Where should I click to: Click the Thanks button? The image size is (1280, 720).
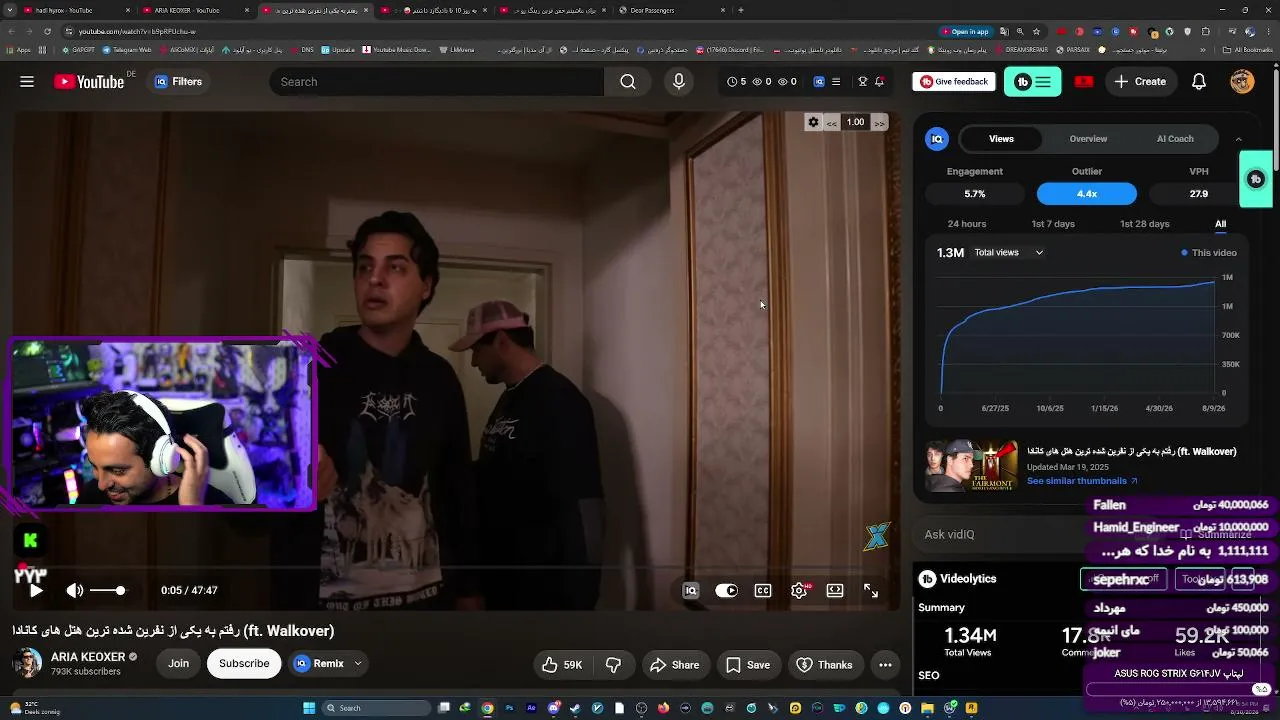[824, 665]
